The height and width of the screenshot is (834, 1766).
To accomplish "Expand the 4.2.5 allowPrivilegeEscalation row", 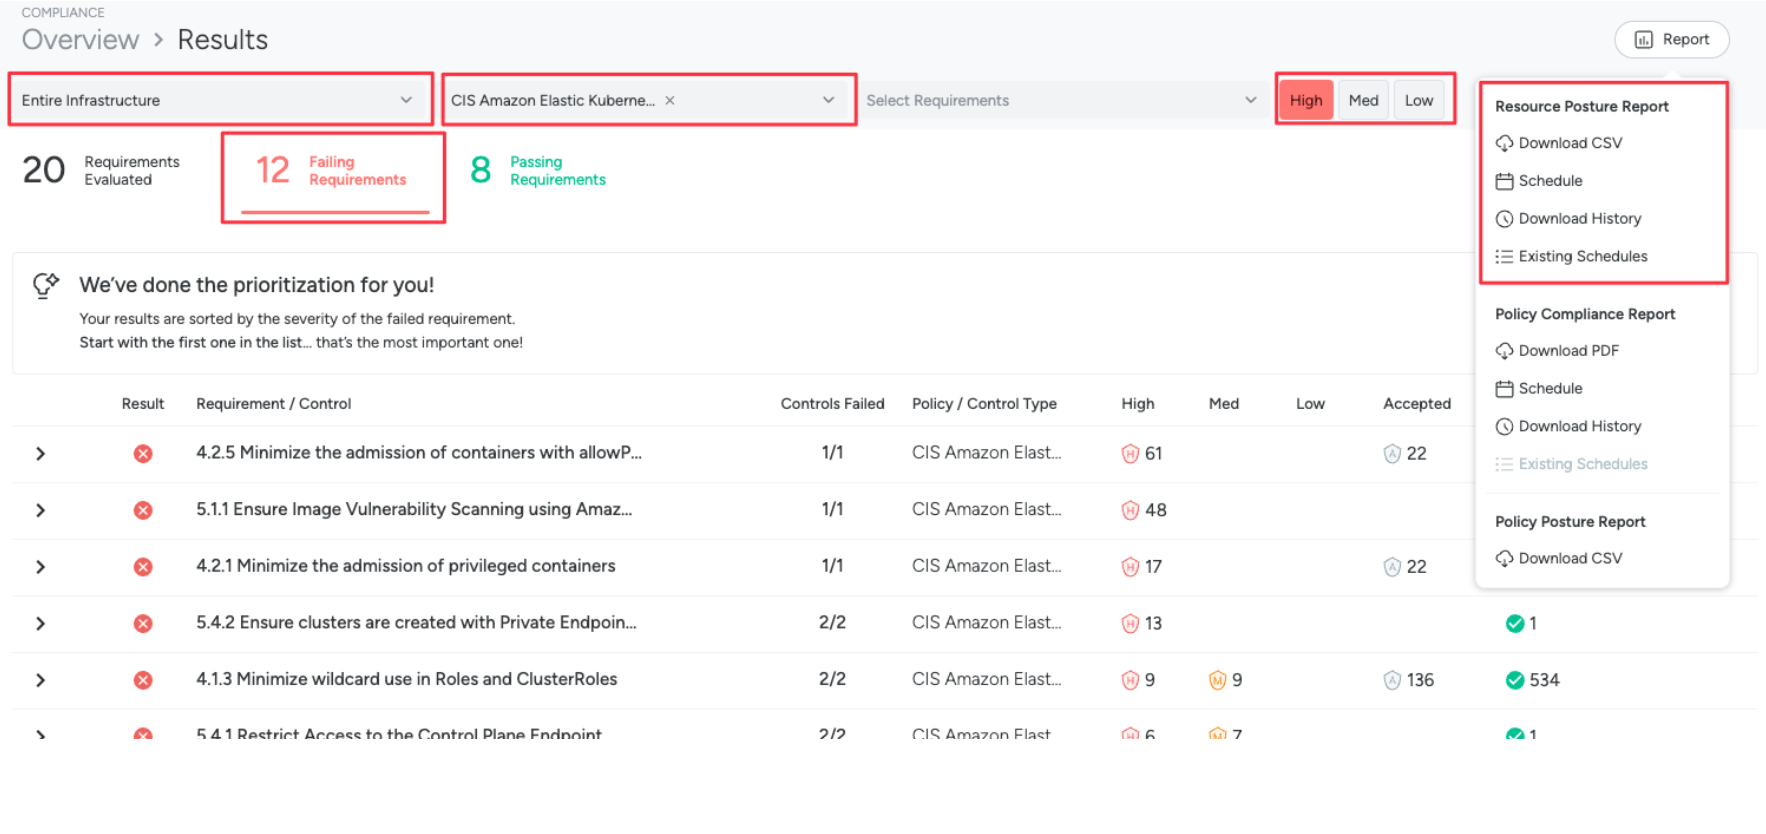I will coord(40,454).
